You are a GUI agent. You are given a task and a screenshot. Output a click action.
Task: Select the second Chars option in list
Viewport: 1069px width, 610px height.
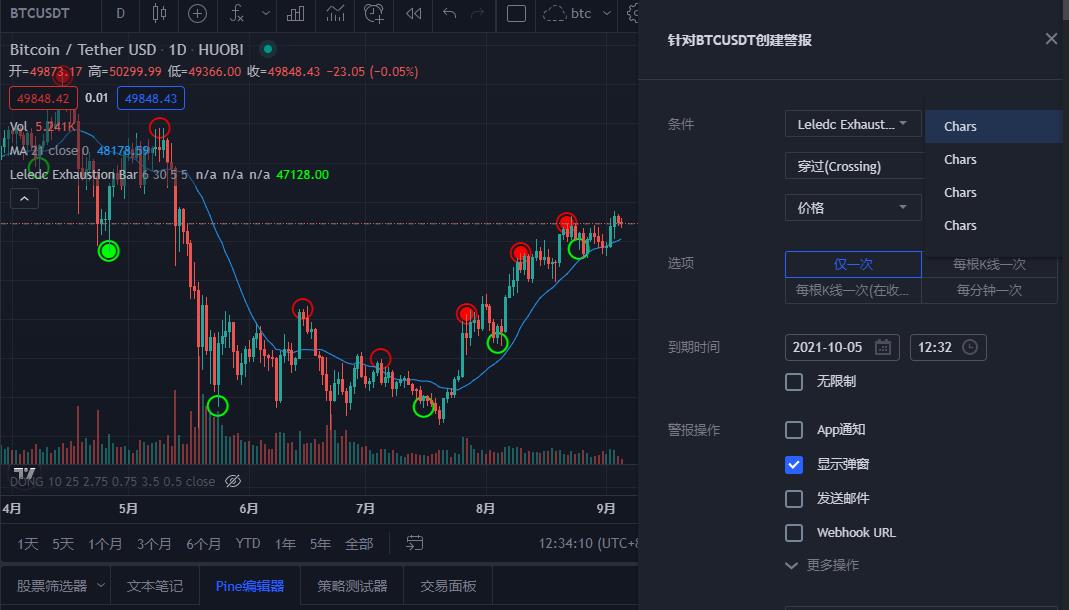click(993, 159)
